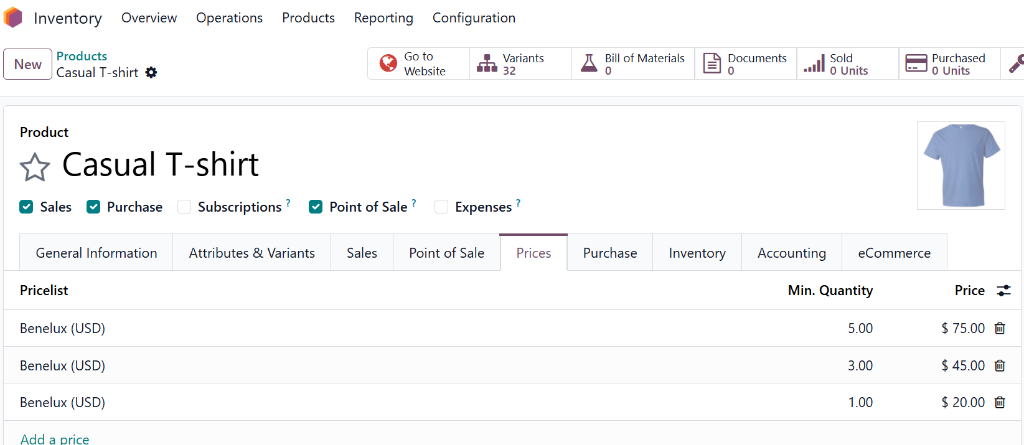
Task: Click the Sold 0 Units stat label
Action: coord(849,64)
